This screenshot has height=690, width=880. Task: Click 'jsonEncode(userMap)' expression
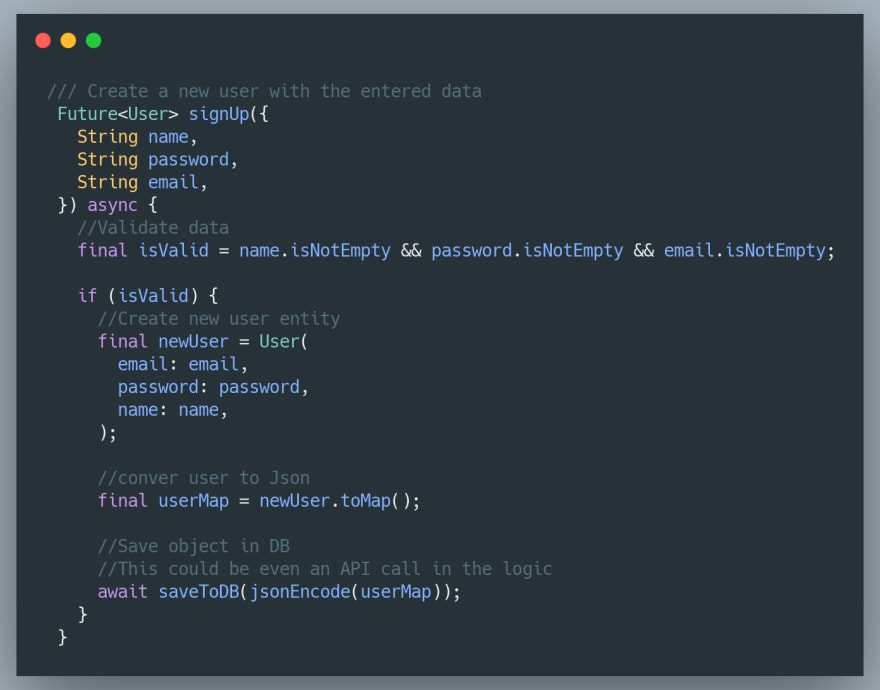tap(345, 592)
